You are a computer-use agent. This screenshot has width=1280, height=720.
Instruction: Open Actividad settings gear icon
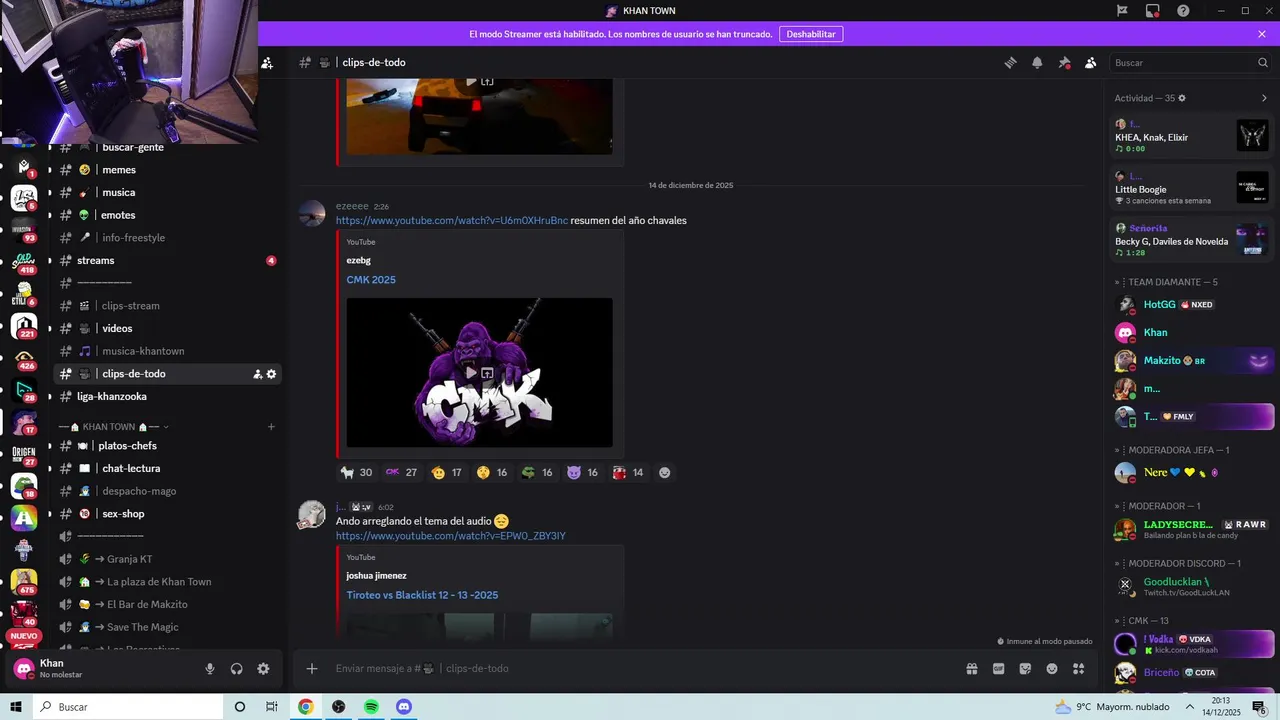(x=1182, y=98)
